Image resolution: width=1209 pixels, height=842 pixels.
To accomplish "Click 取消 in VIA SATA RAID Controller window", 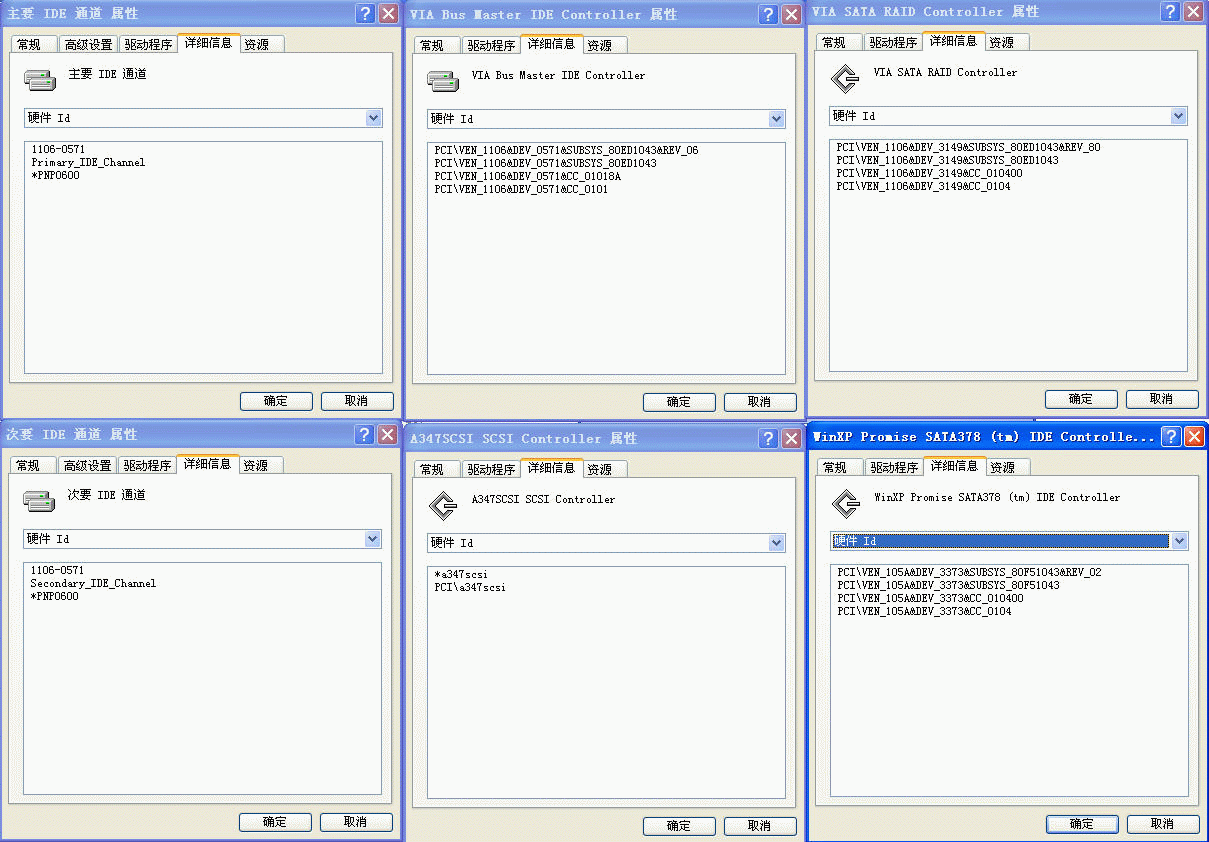I will pos(1162,399).
